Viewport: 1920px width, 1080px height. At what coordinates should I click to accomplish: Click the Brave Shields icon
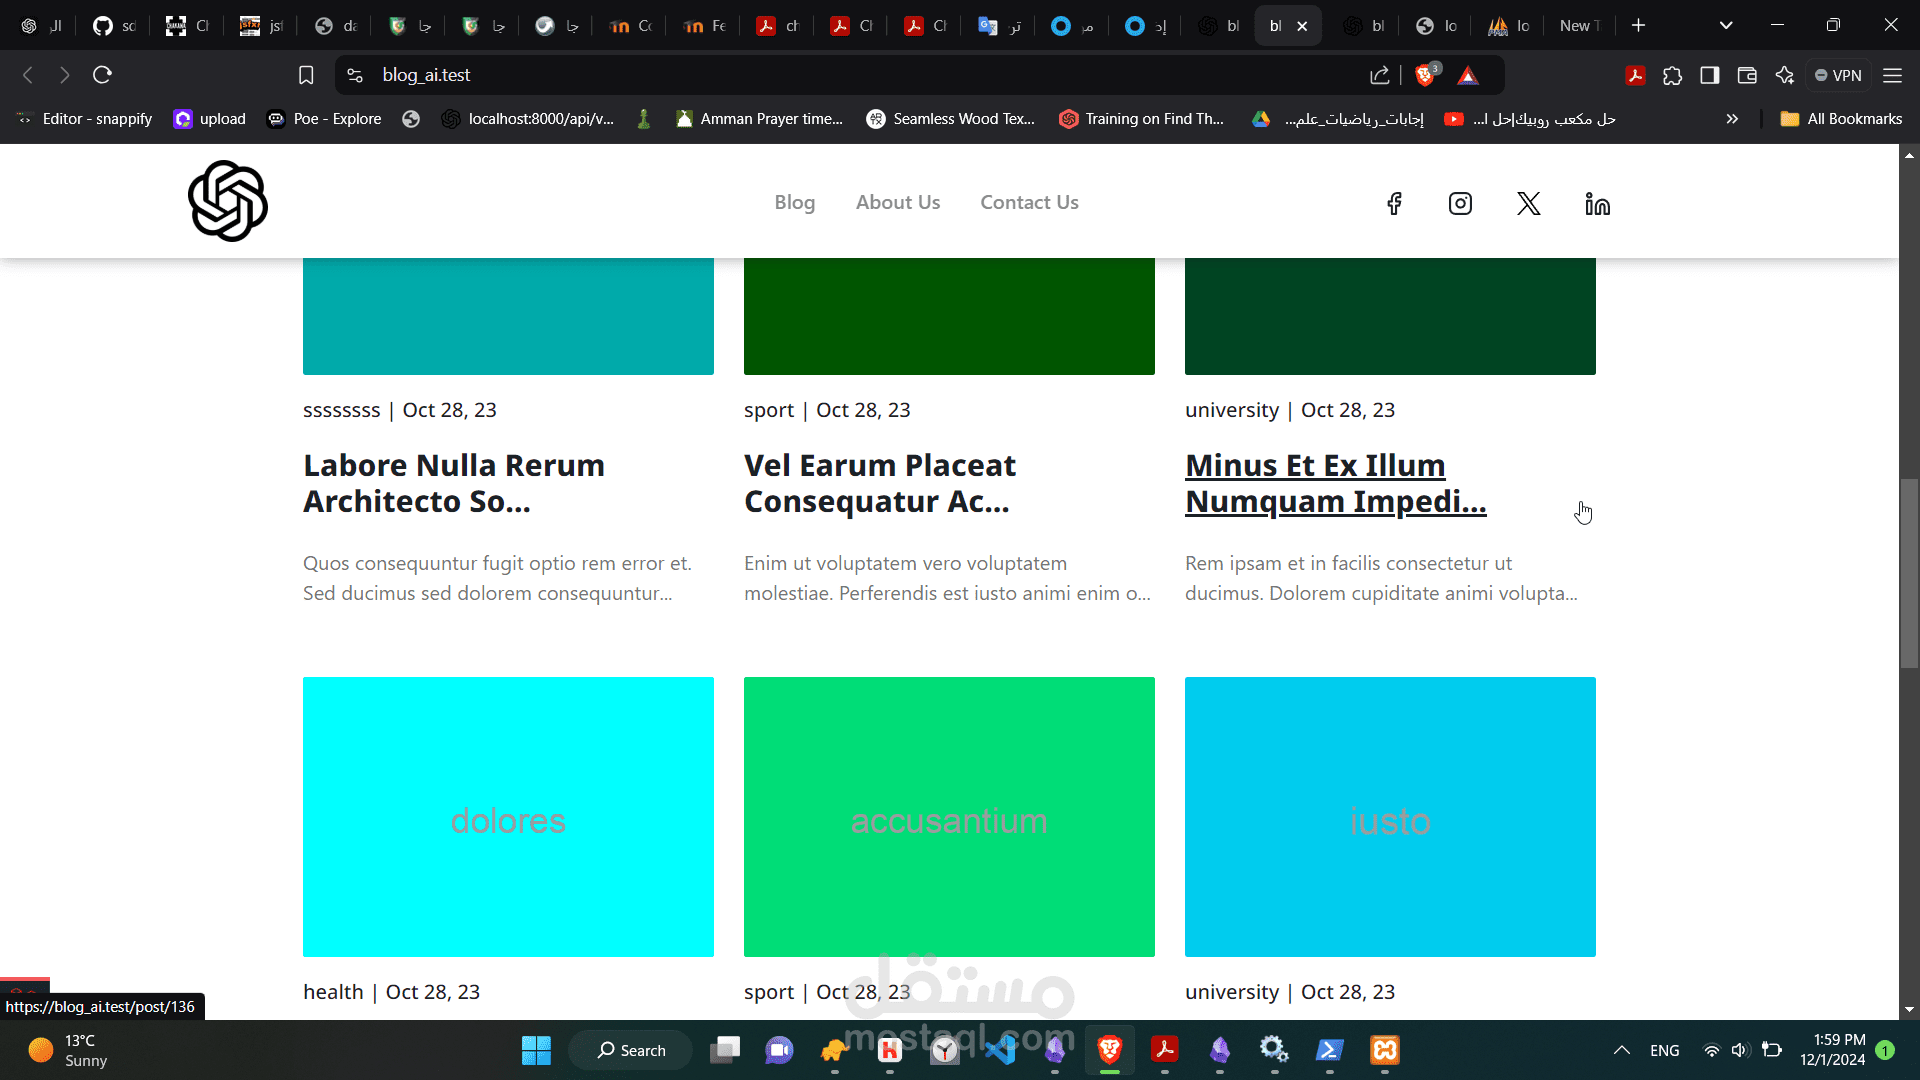(1425, 75)
